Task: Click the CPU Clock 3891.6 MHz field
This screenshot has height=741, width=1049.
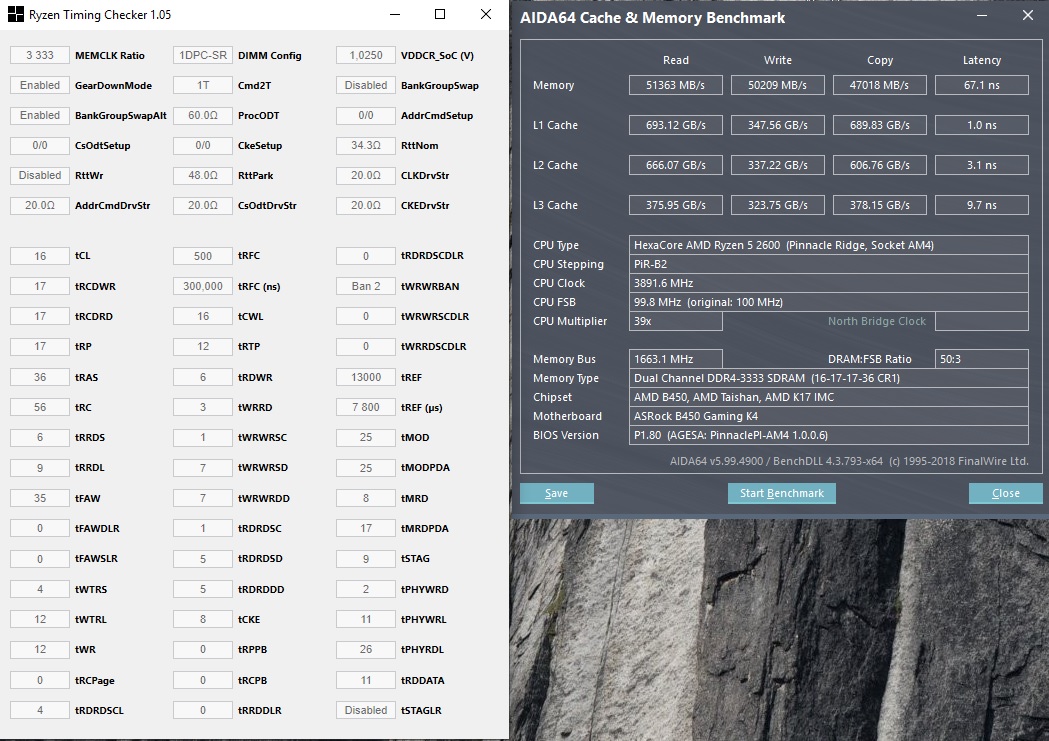Action: click(x=828, y=283)
